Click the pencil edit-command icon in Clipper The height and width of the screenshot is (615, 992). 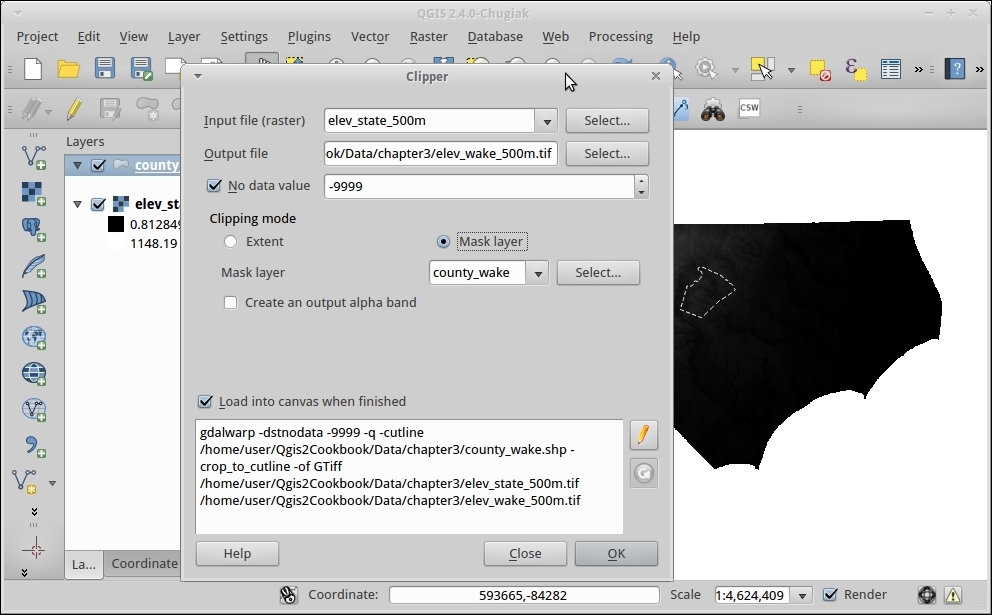tap(643, 435)
